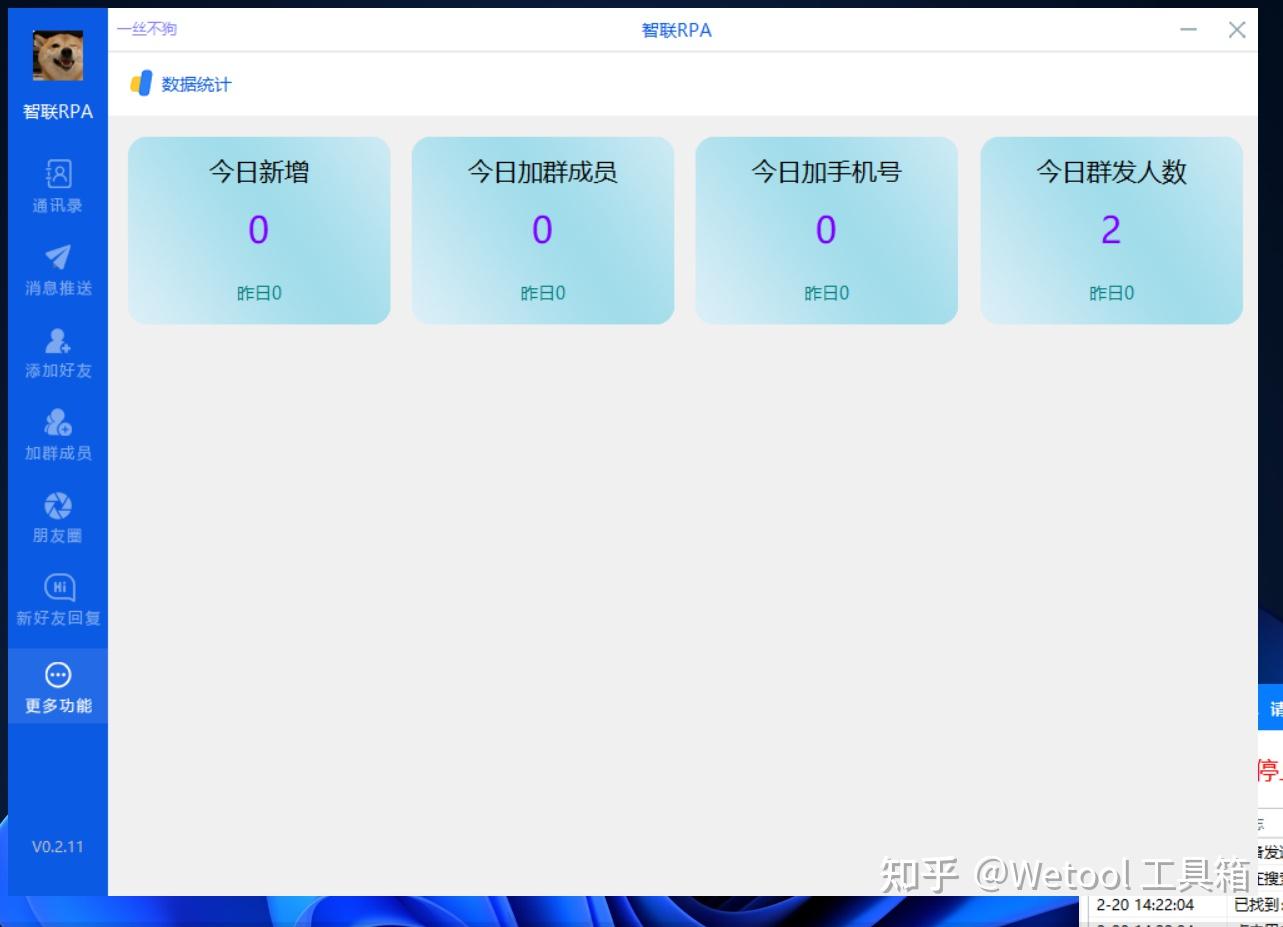Click the 更多功能 ellipsis icon
Viewport: 1283px width, 927px height.
point(56,672)
